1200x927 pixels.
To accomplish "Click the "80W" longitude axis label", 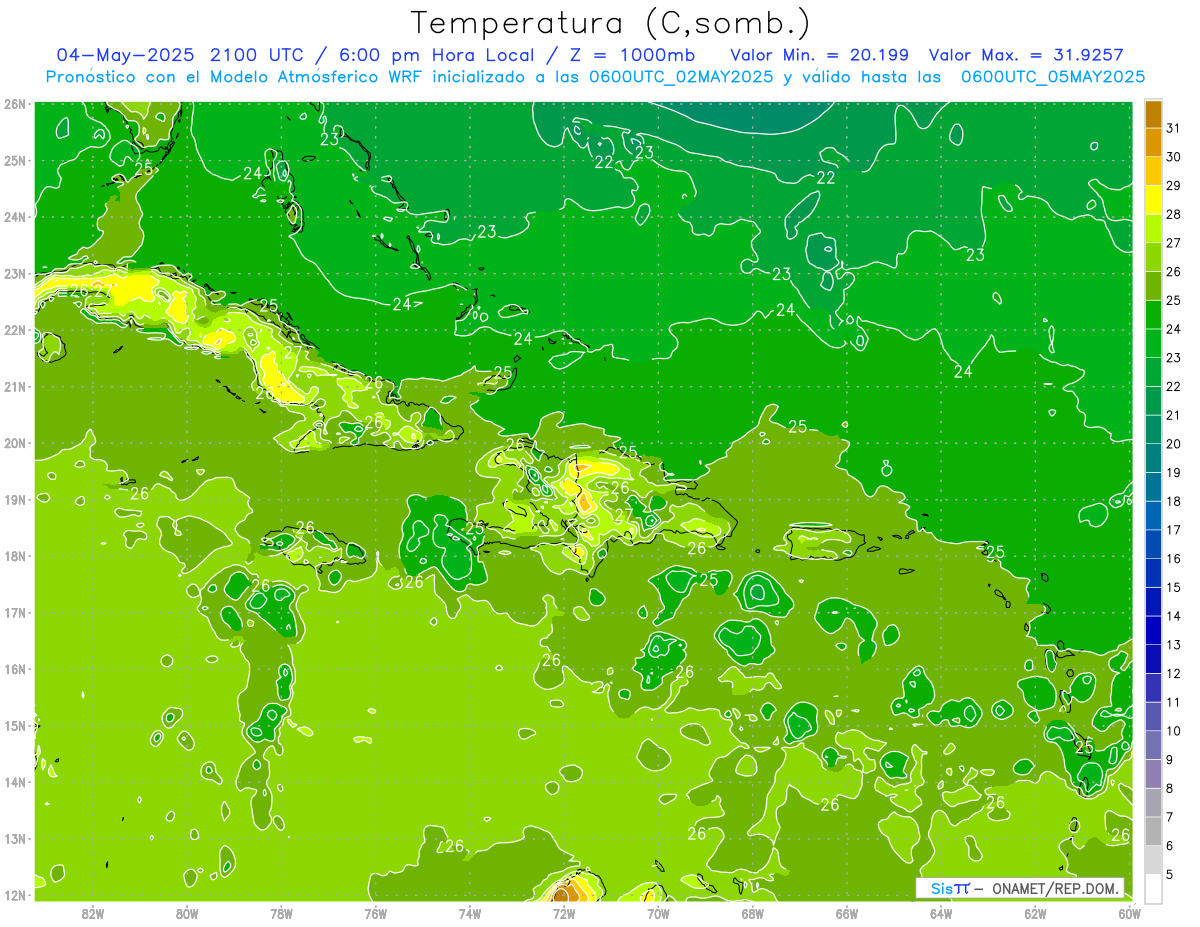I will tap(187, 913).
